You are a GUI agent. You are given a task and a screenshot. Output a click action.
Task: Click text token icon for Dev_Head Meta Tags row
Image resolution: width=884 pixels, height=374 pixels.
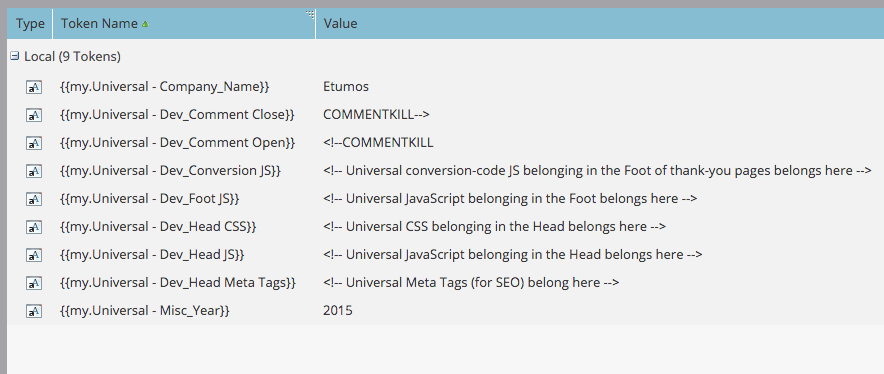34,283
